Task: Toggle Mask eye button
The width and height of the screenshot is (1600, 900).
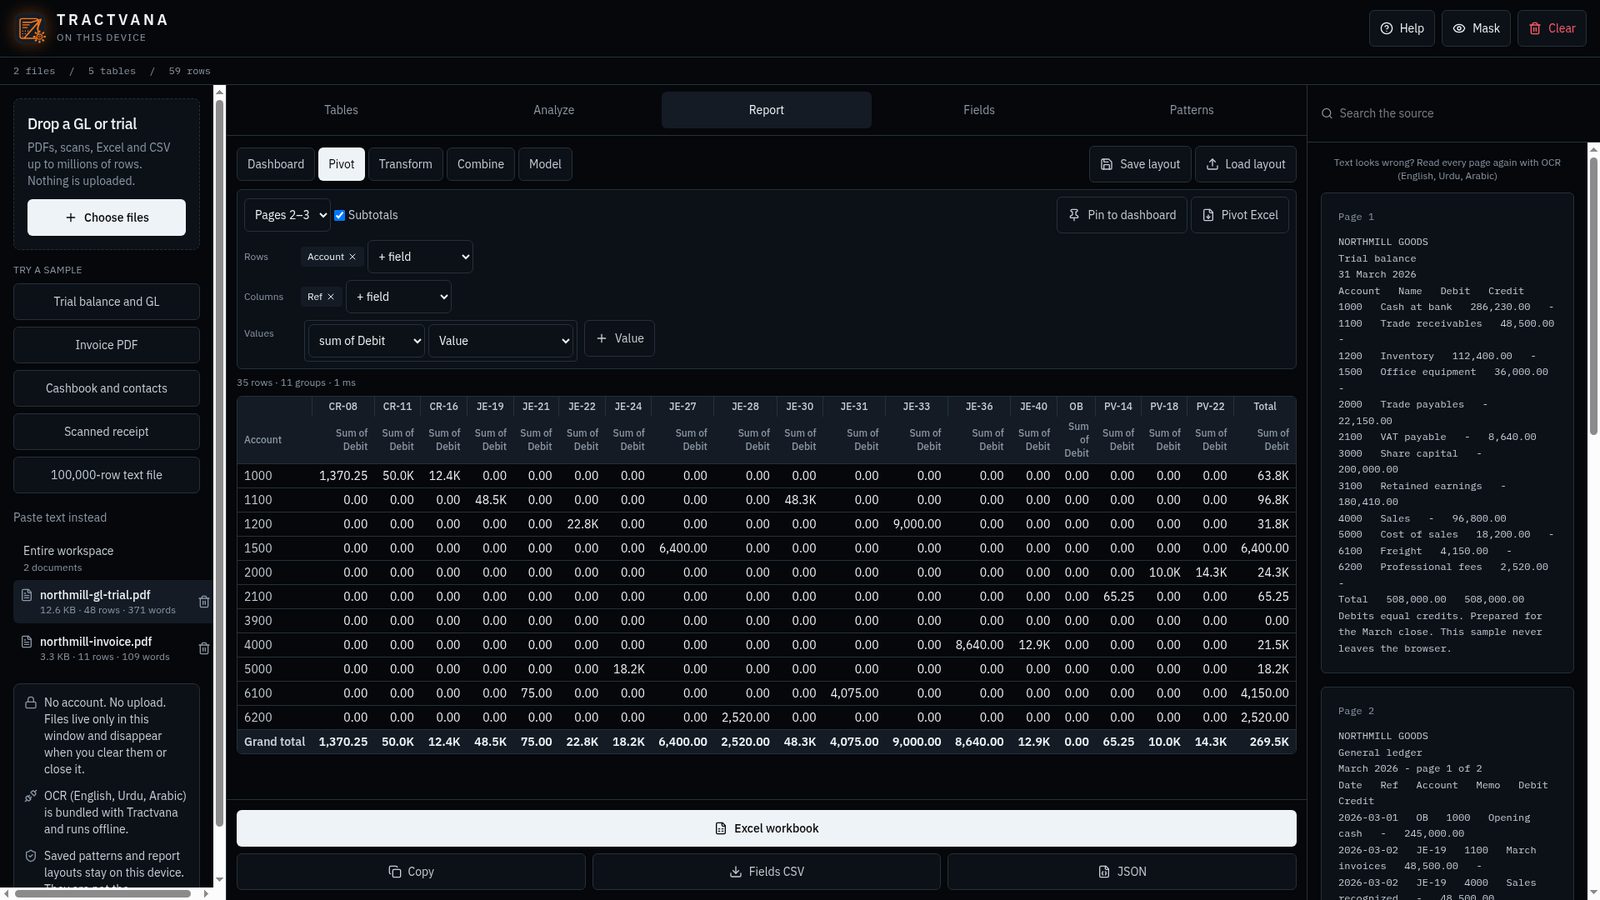Action: point(1476,28)
